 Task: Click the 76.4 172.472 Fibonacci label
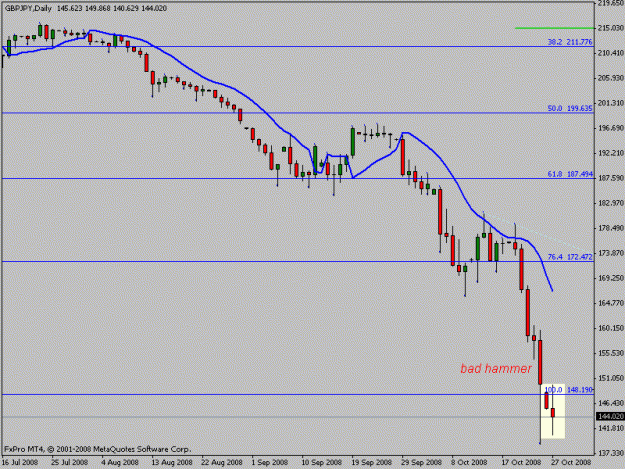coord(570,257)
